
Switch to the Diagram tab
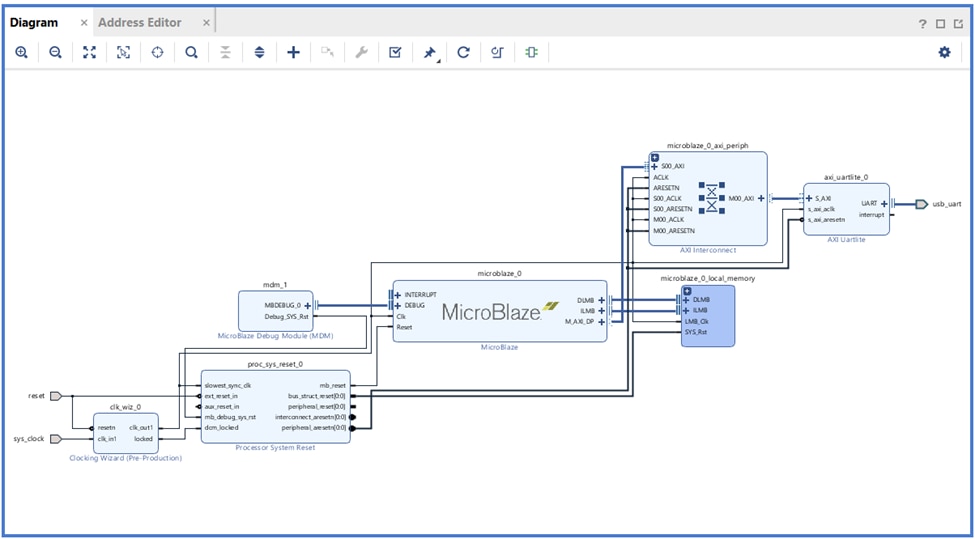(34, 23)
